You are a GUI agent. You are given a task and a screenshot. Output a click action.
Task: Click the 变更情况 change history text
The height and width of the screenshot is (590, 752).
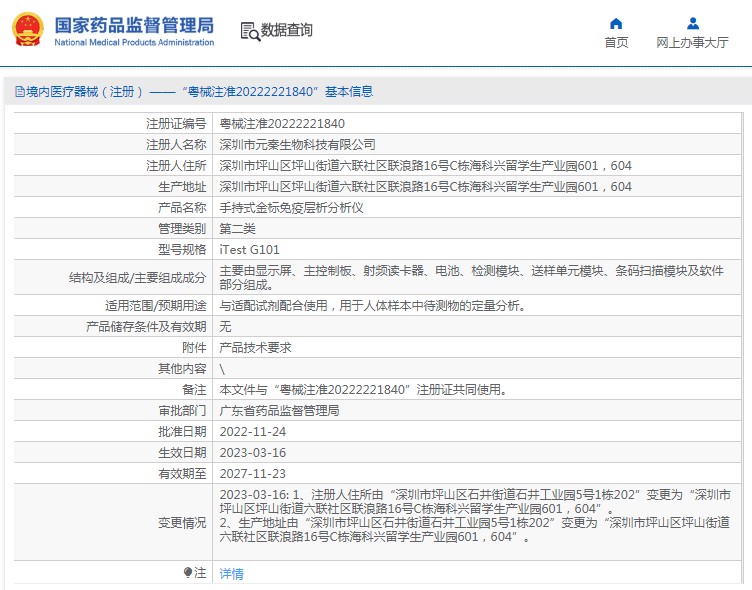(475, 516)
